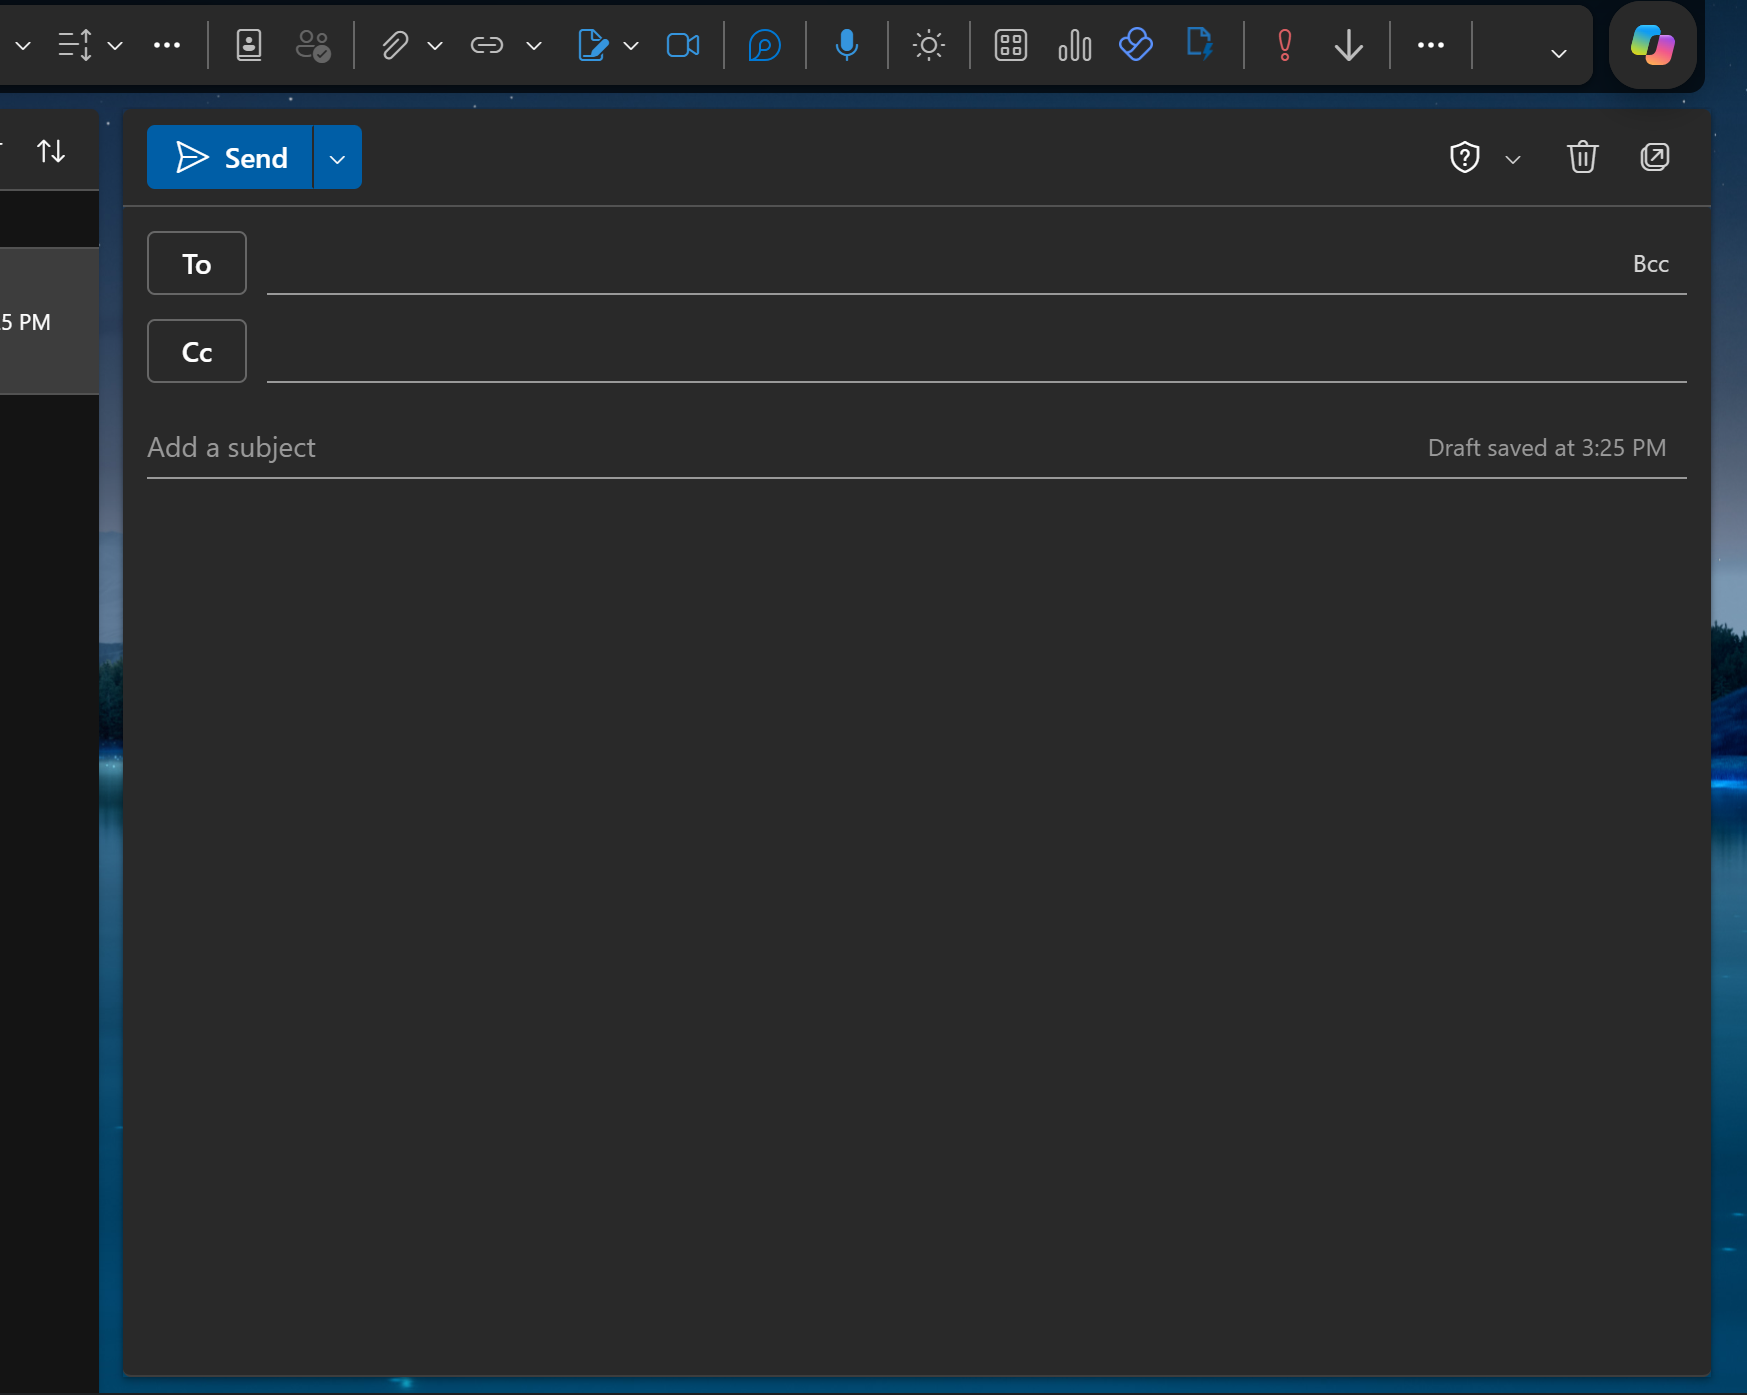Screen dimensions: 1747x1395
Task: Open the signature dropdown arrow
Action: tap(631, 46)
